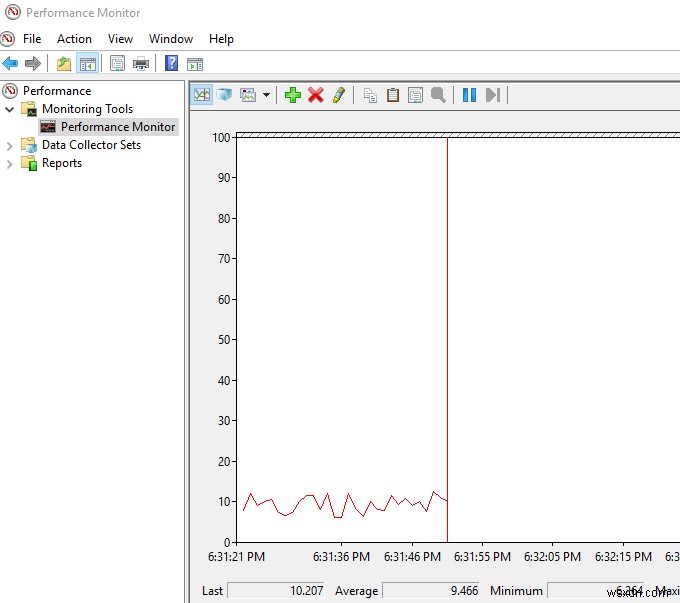Select Performance Monitor in the tree
Image resolution: width=680 pixels, height=603 pixels.
[x=117, y=127]
